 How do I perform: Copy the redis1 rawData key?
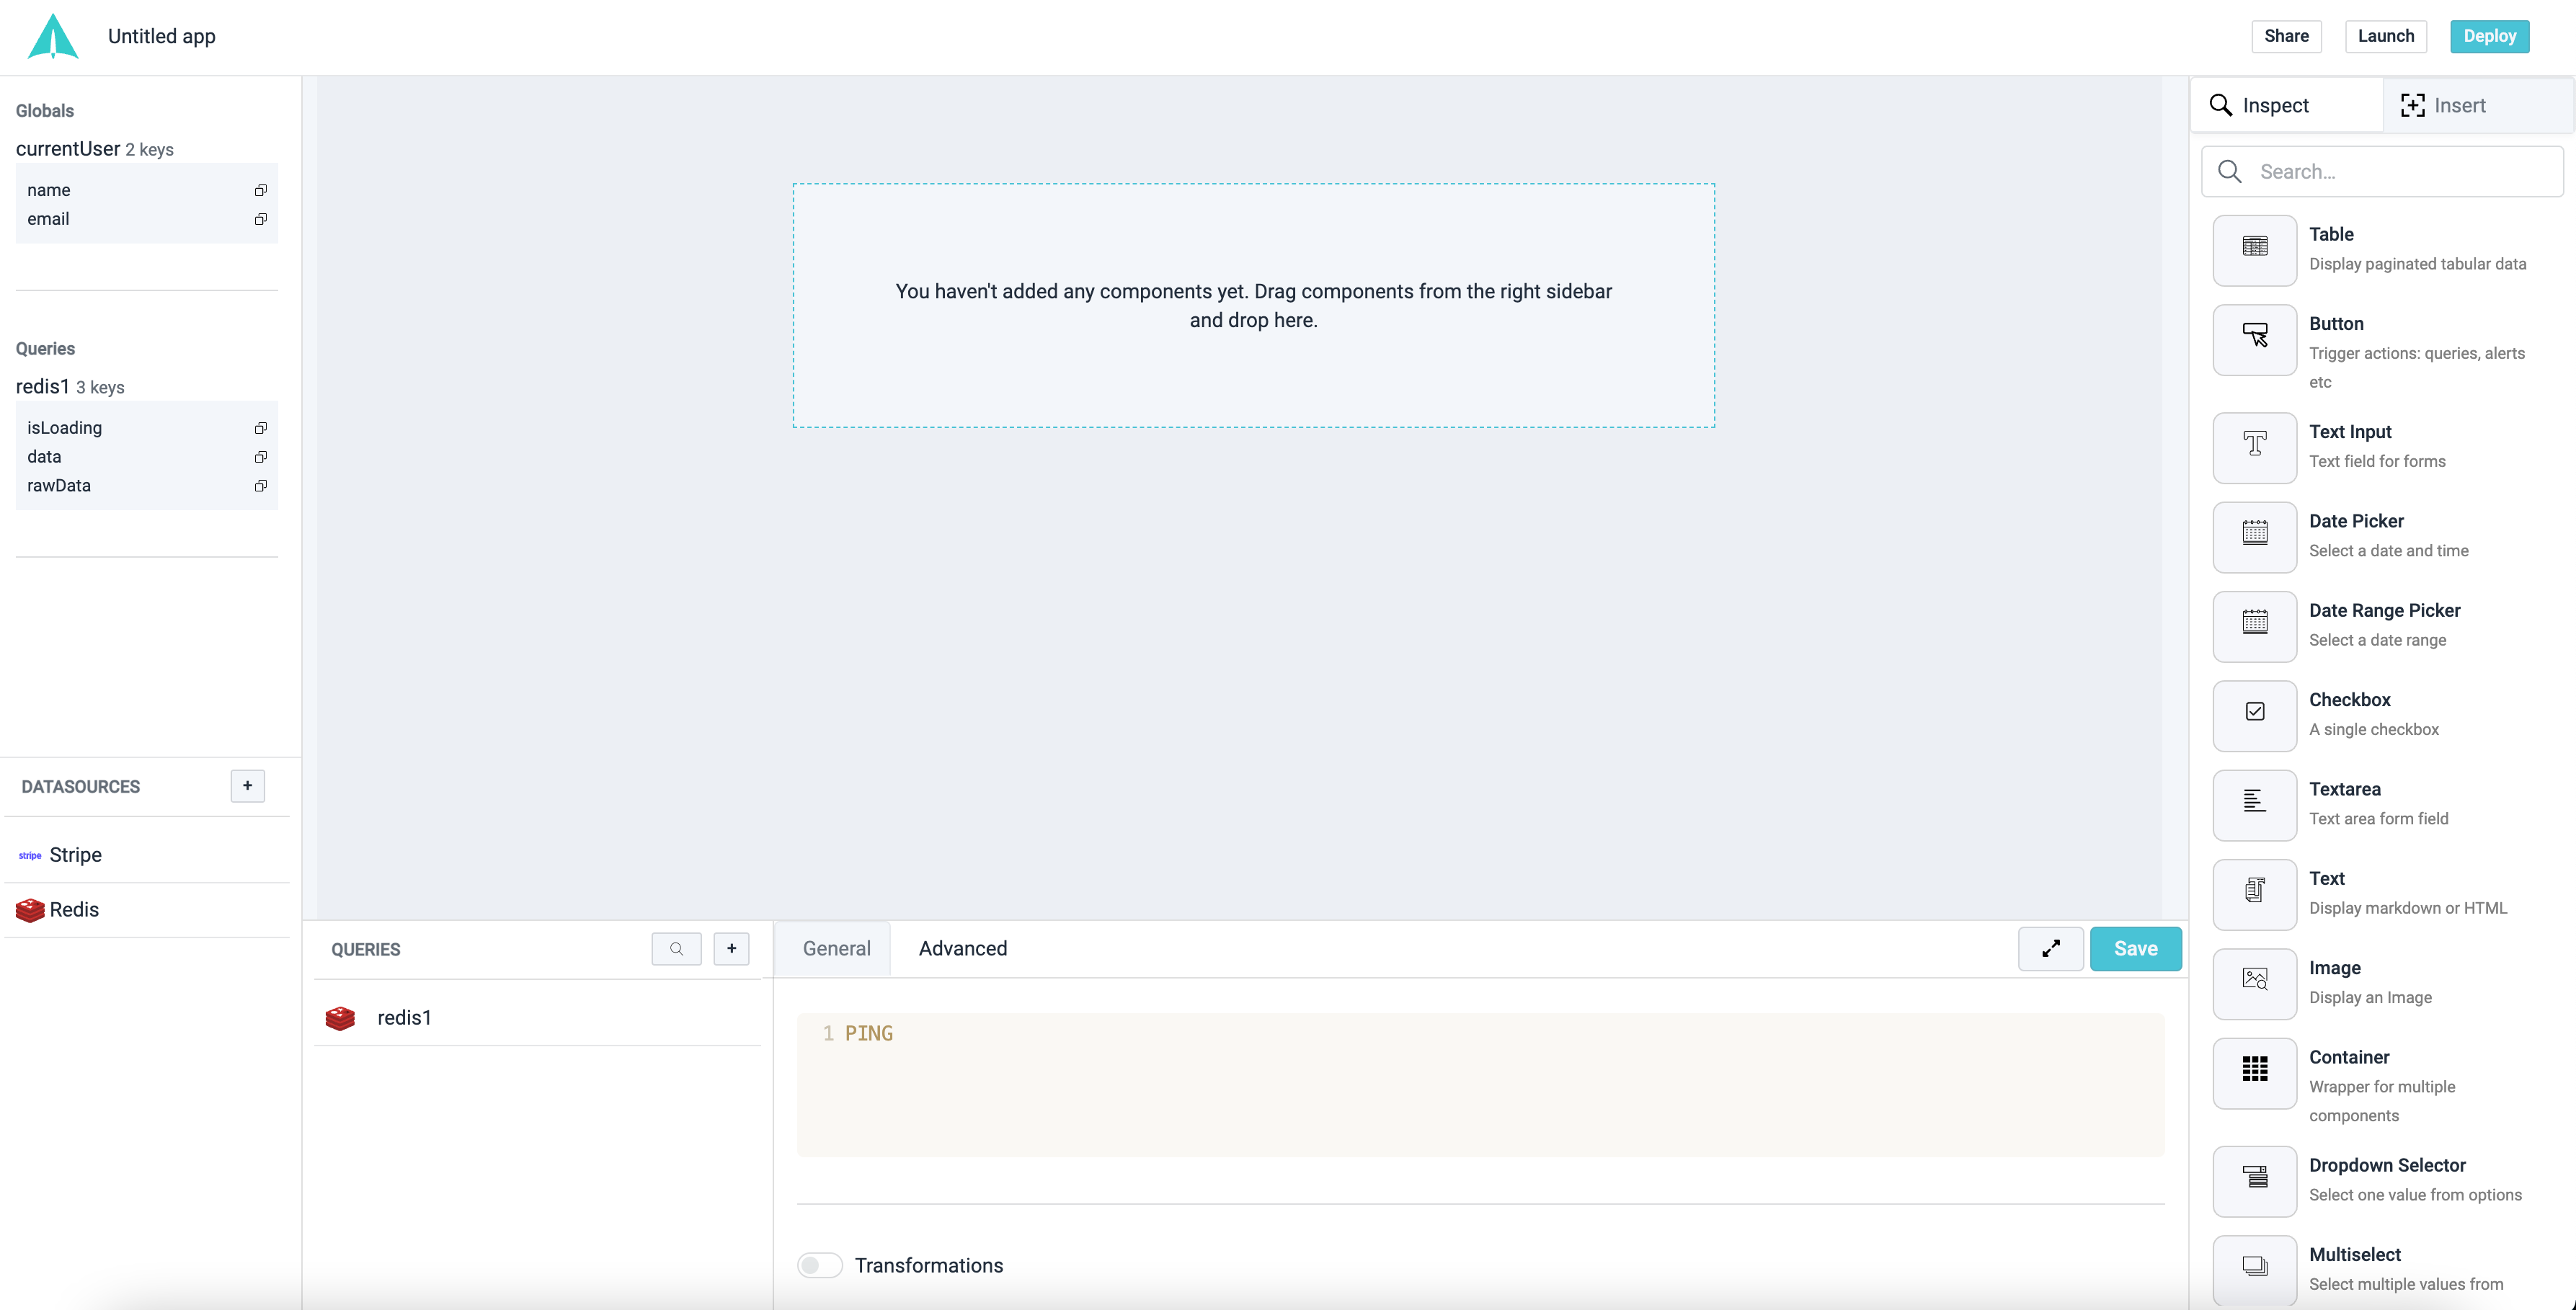(260, 486)
